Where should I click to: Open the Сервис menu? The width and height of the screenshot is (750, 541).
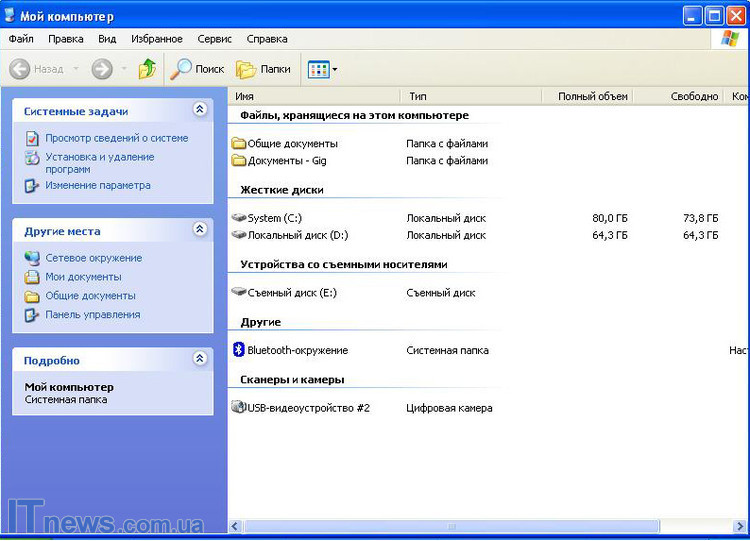coord(214,39)
